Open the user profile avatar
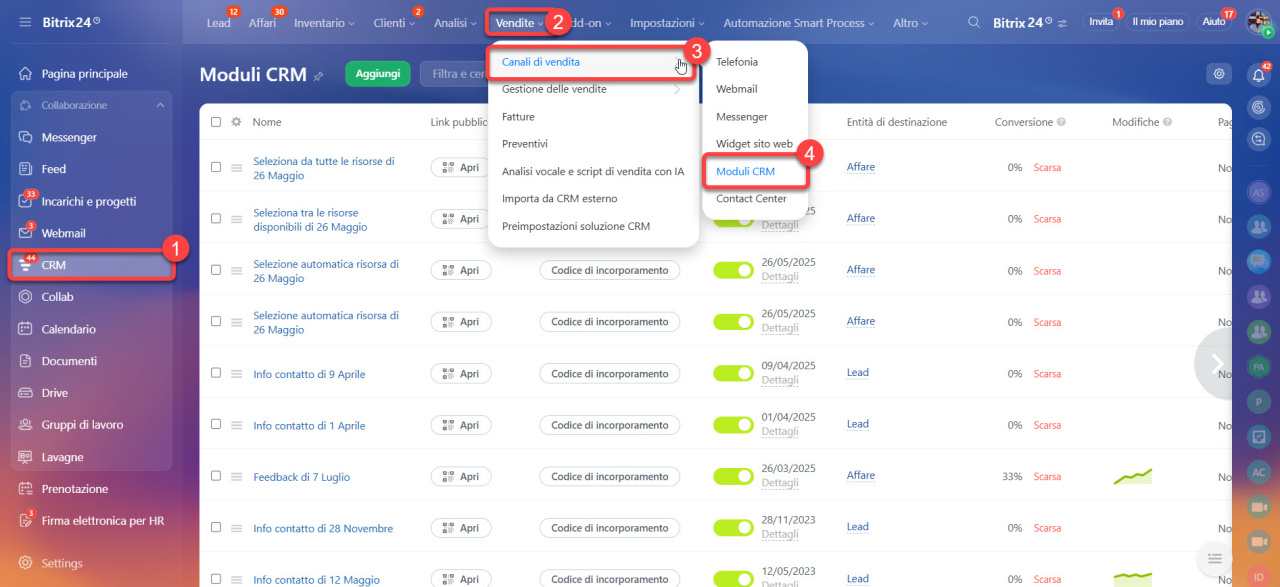 [1257, 21]
